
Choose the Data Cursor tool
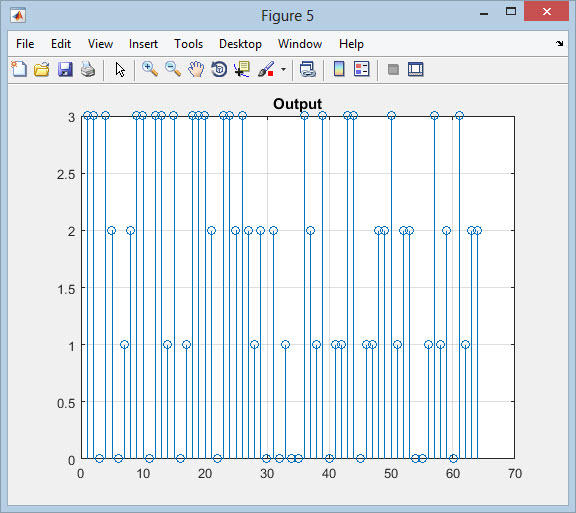[x=242, y=69]
